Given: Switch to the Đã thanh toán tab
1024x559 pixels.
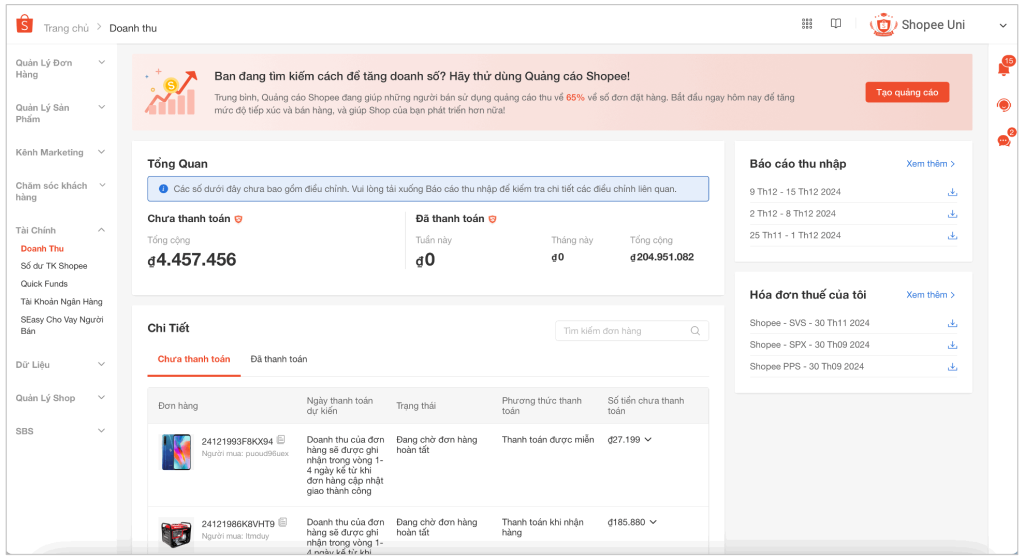Looking at the screenshot, I should click(279, 359).
